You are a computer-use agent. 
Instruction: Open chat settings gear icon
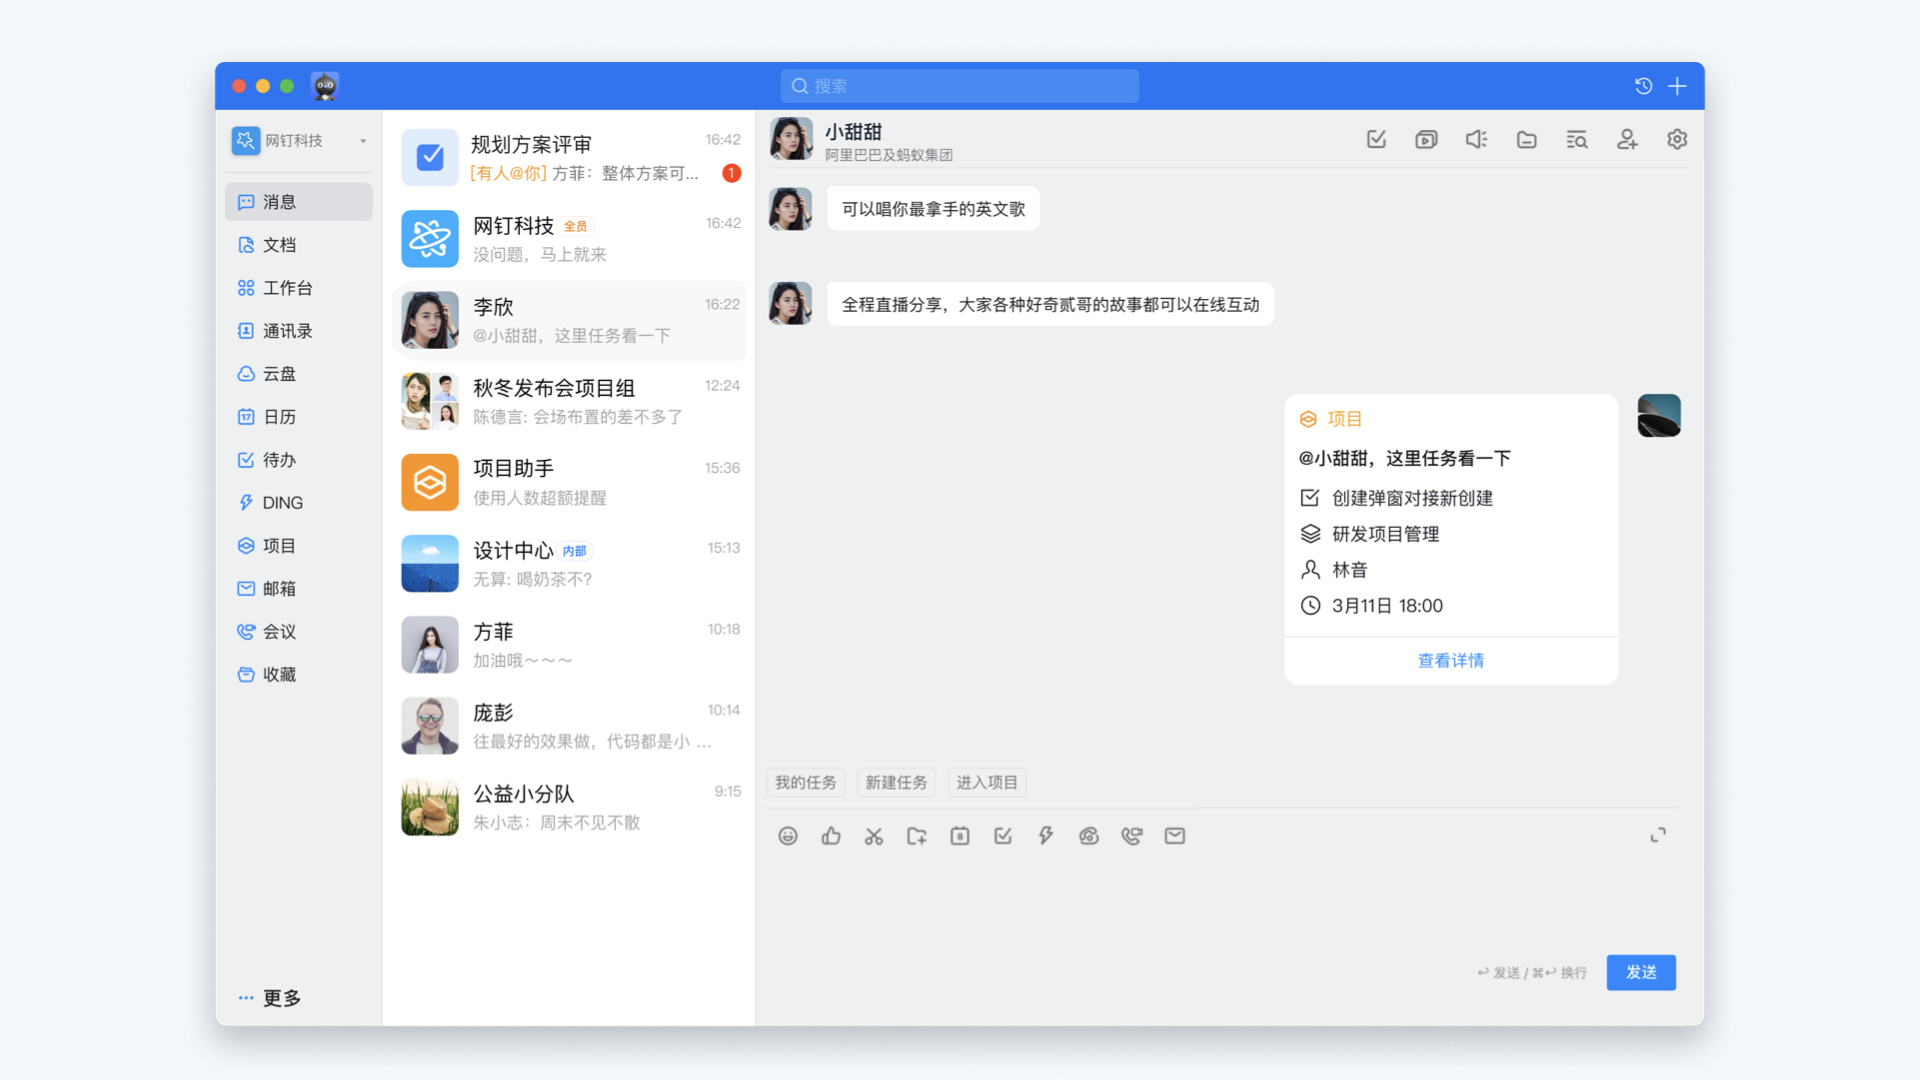pyautogui.click(x=1677, y=140)
